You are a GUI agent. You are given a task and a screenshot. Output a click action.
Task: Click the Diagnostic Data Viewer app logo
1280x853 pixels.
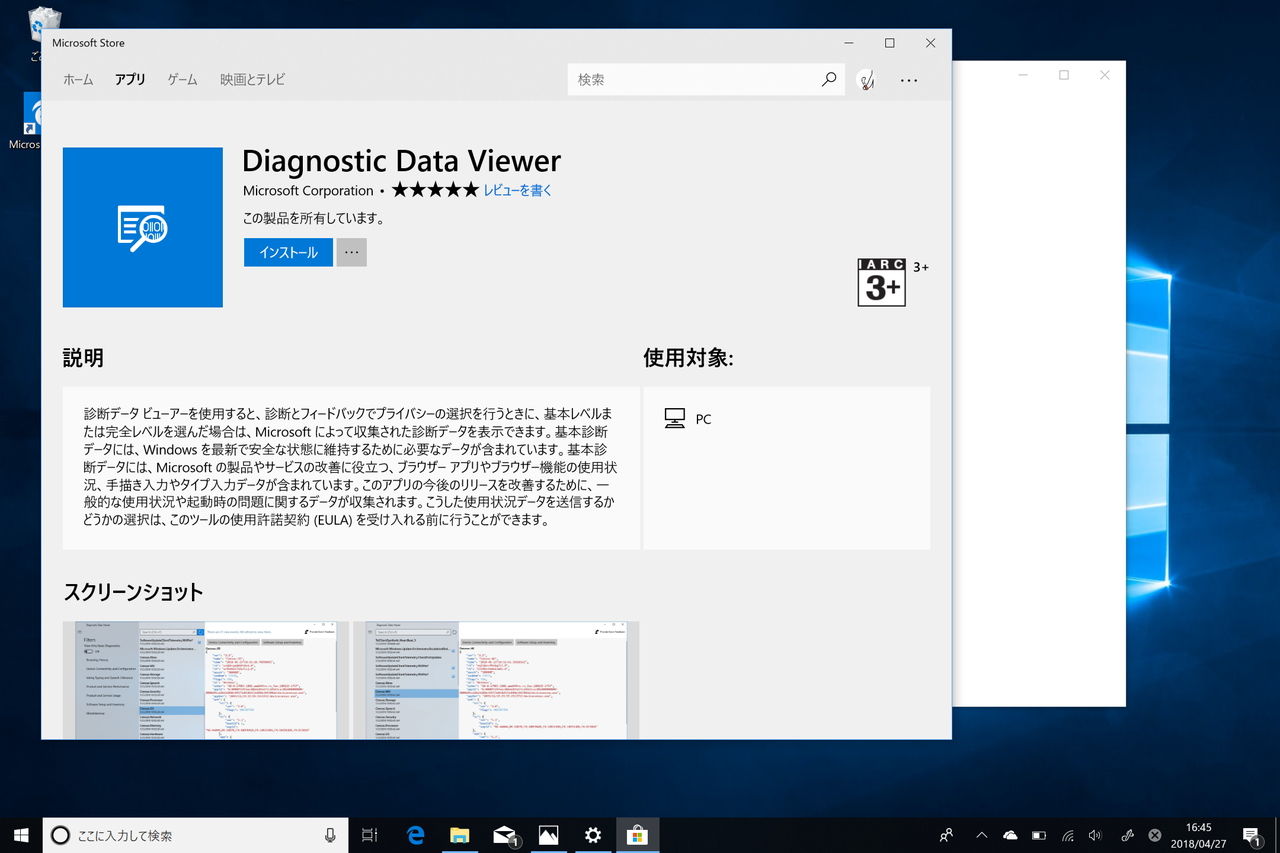pos(143,227)
